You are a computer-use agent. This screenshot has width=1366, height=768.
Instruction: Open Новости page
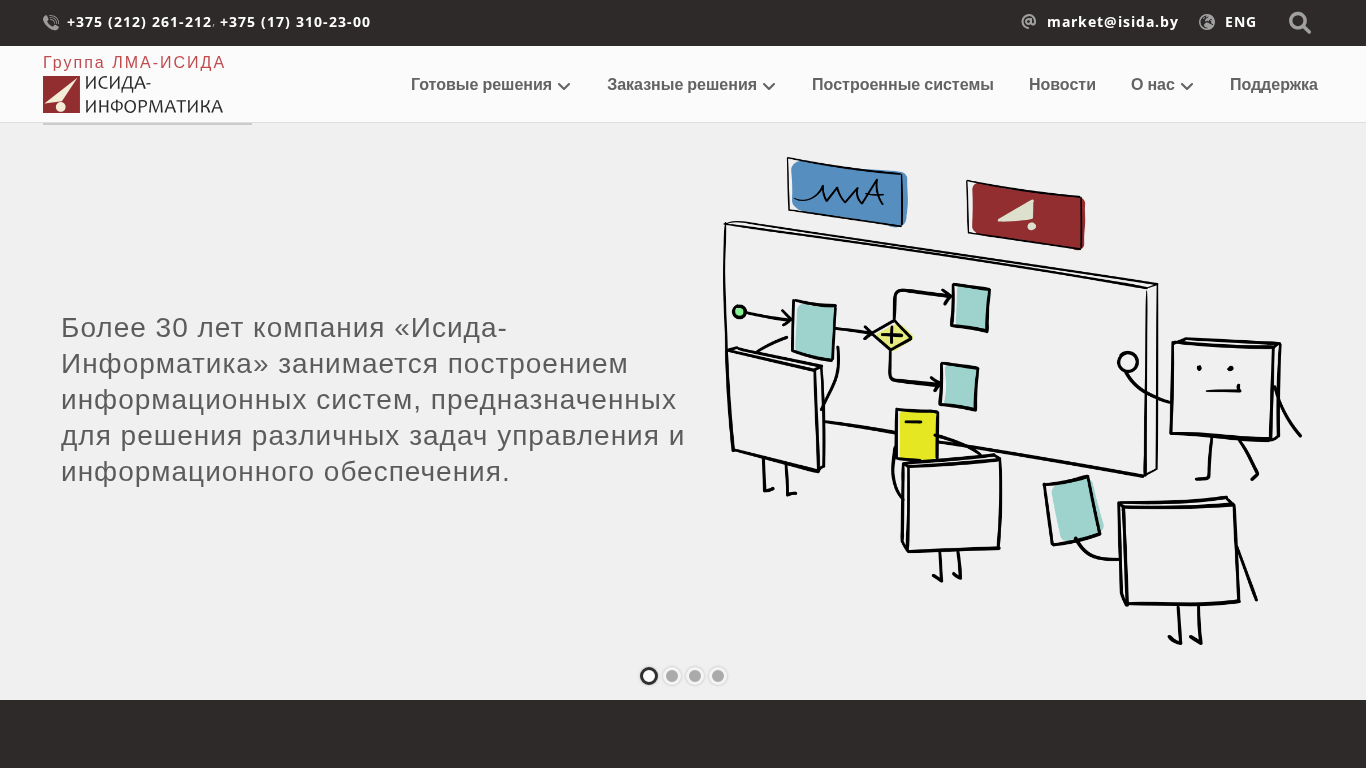[1062, 85]
